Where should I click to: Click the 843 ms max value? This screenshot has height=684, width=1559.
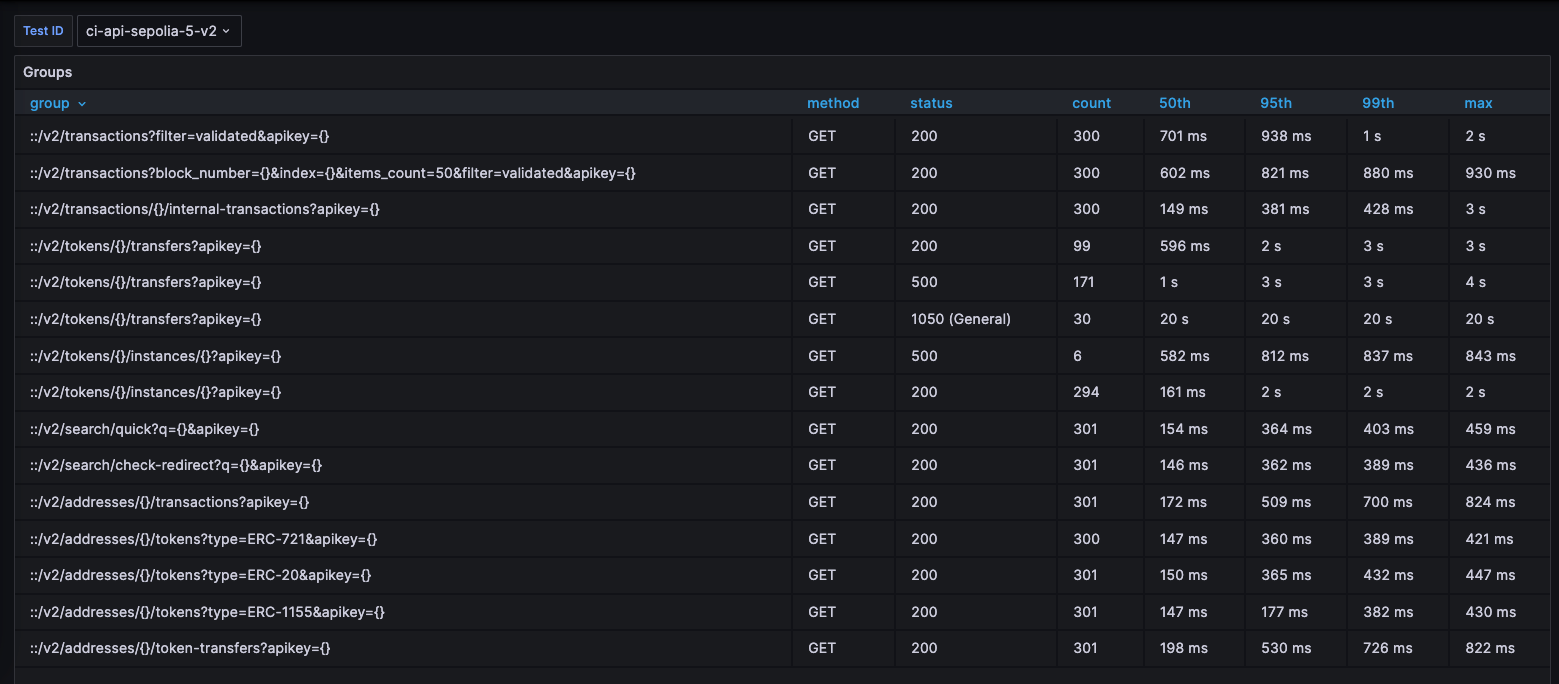click(1490, 356)
